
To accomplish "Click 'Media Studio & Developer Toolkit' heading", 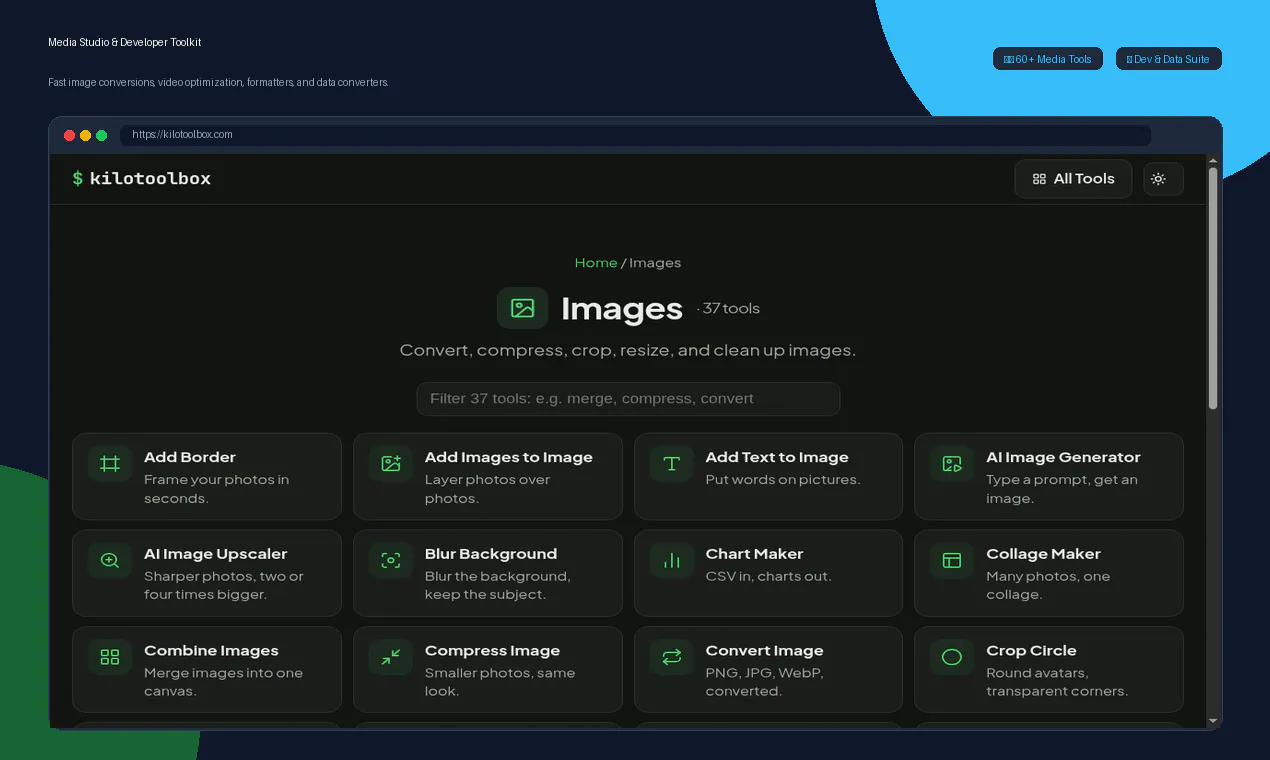I will [x=125, y=42].
